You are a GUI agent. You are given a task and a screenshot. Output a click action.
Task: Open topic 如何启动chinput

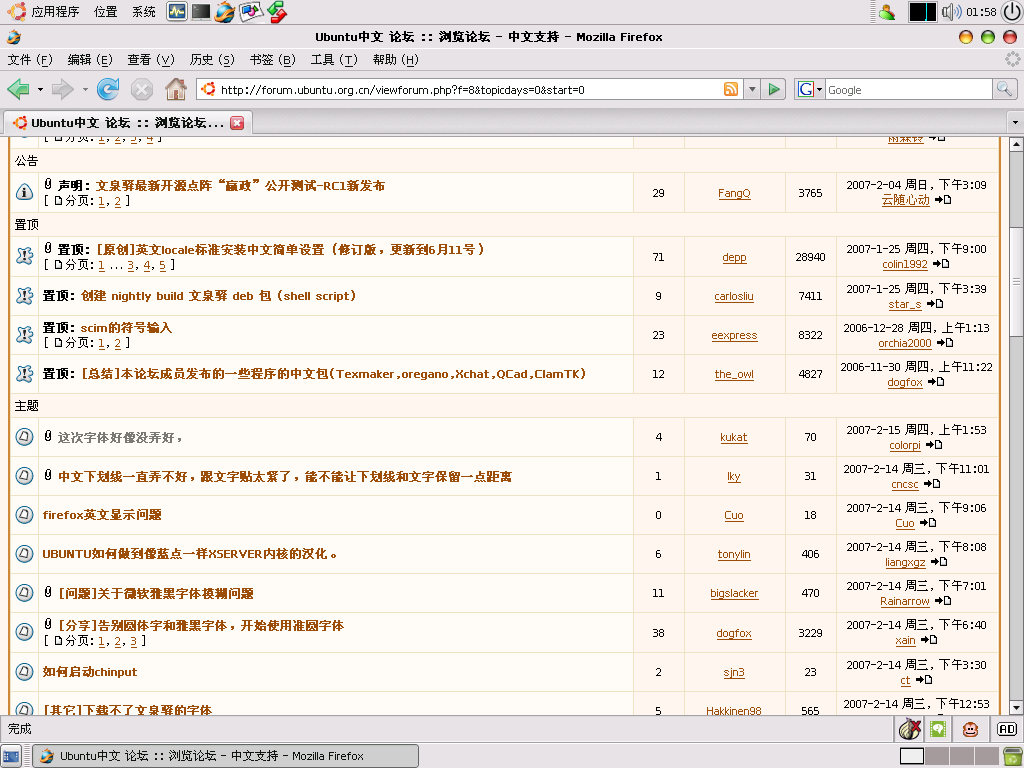pos(89,672)
